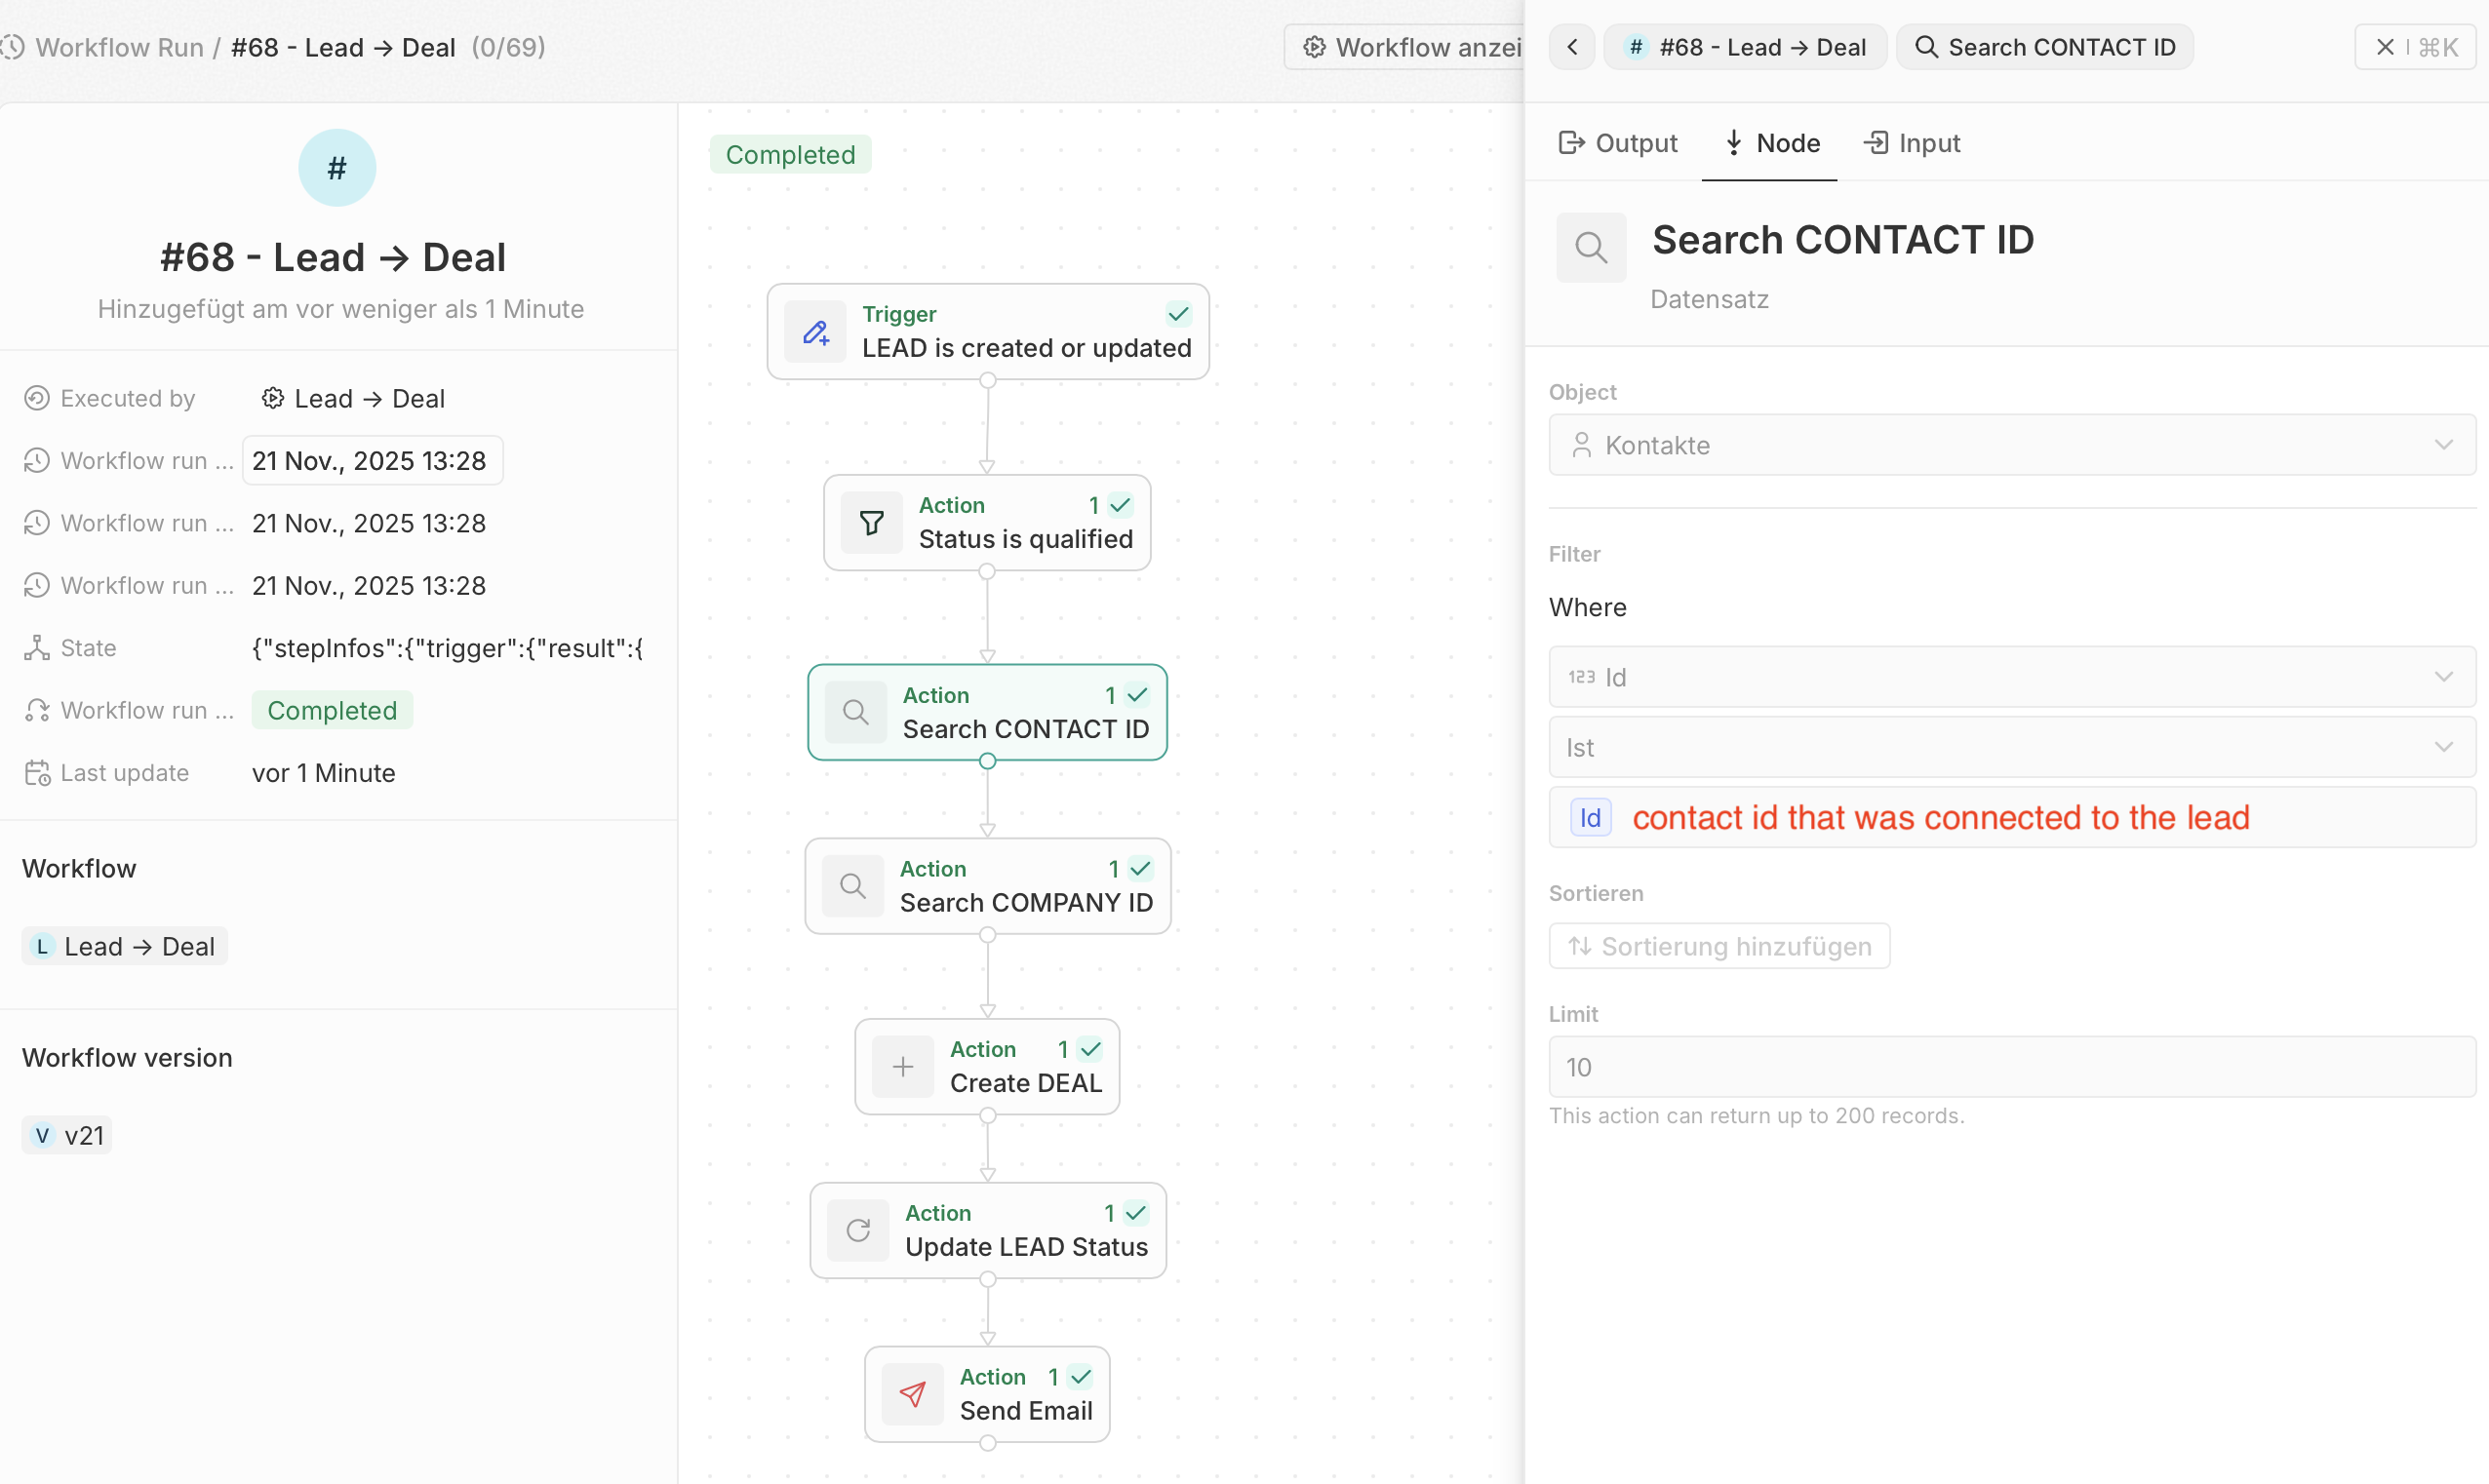Click the Limit input field
This screenshot has width=2489, height=1484.
click(x=2011, y=1067)
